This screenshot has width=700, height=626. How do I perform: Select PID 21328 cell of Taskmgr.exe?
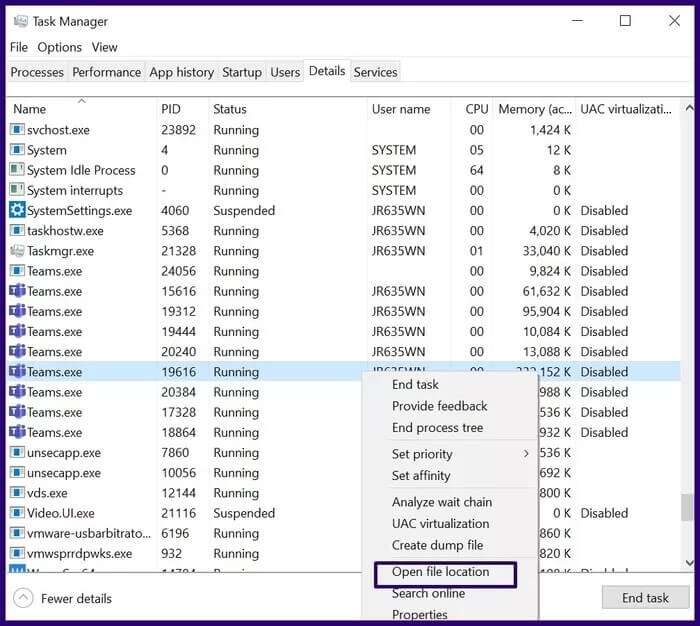click(178, 250)
